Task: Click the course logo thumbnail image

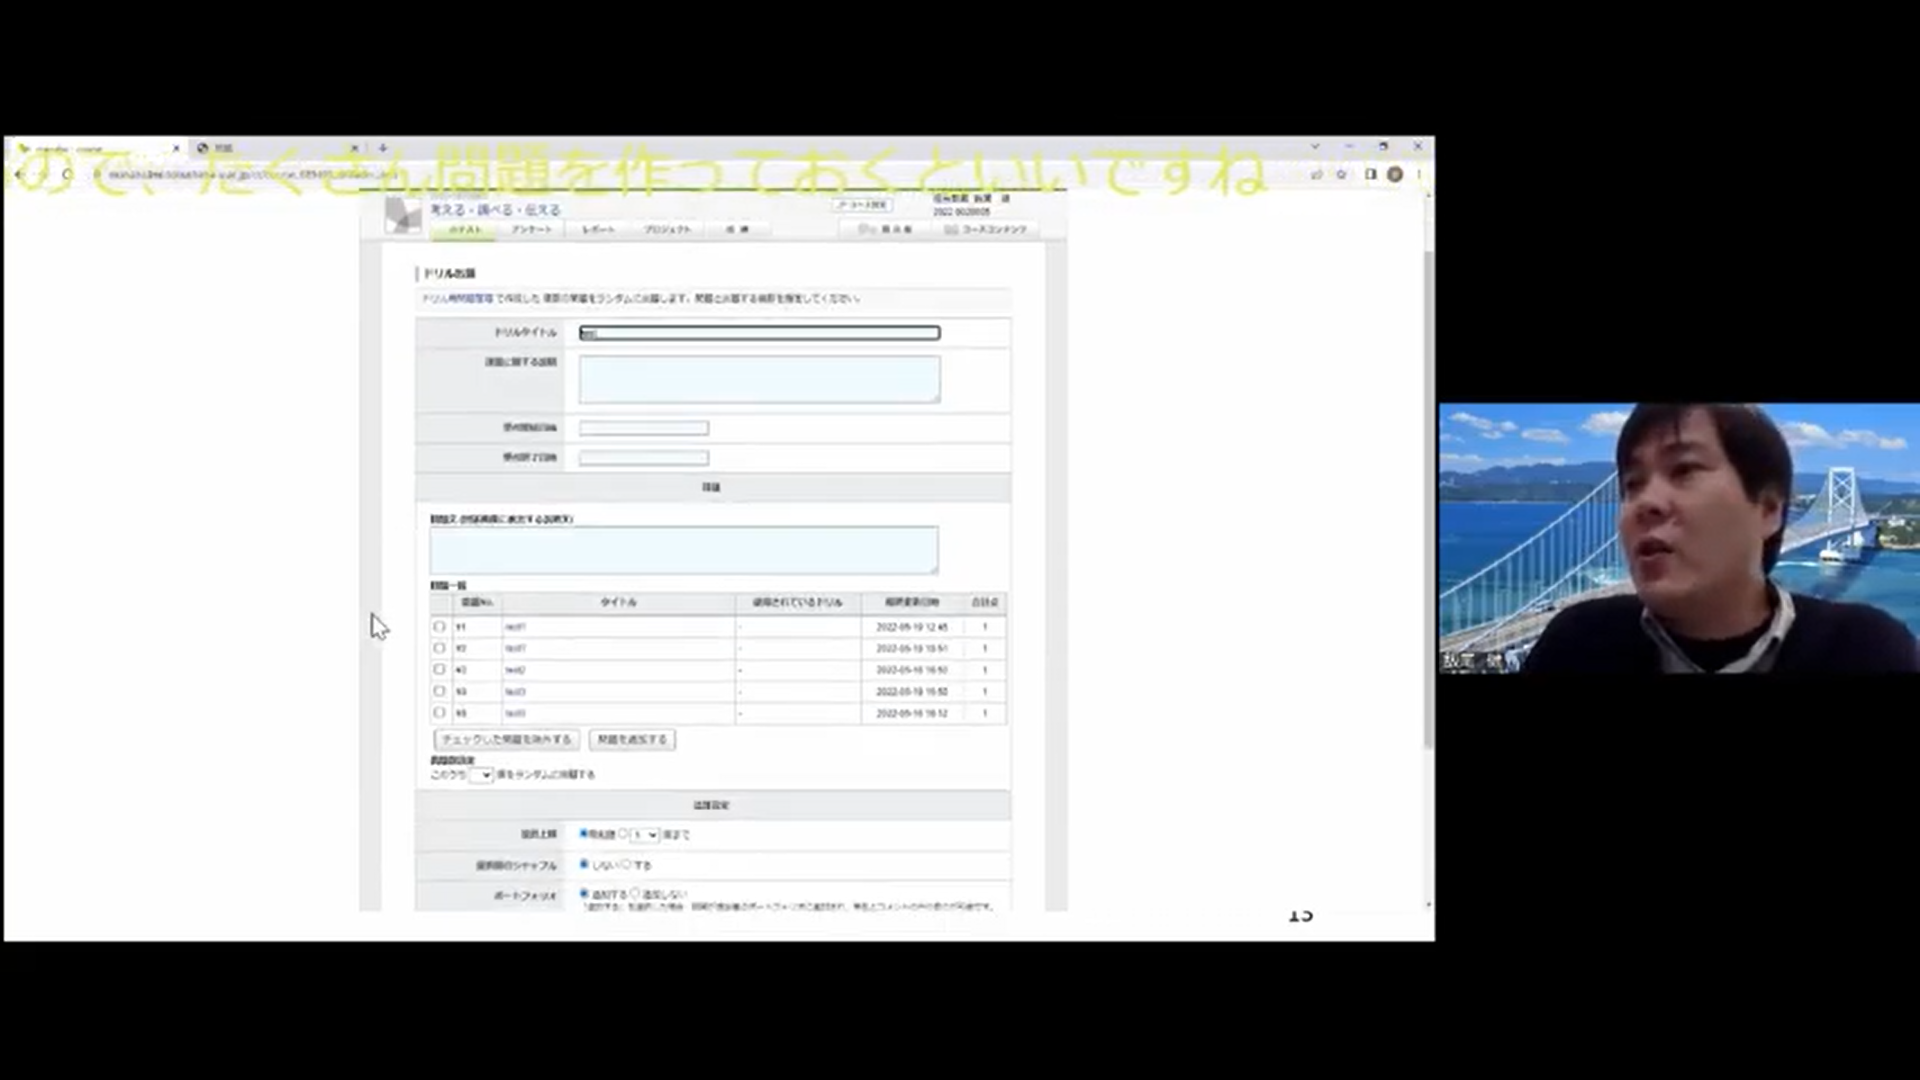Action: click(403, 215)
